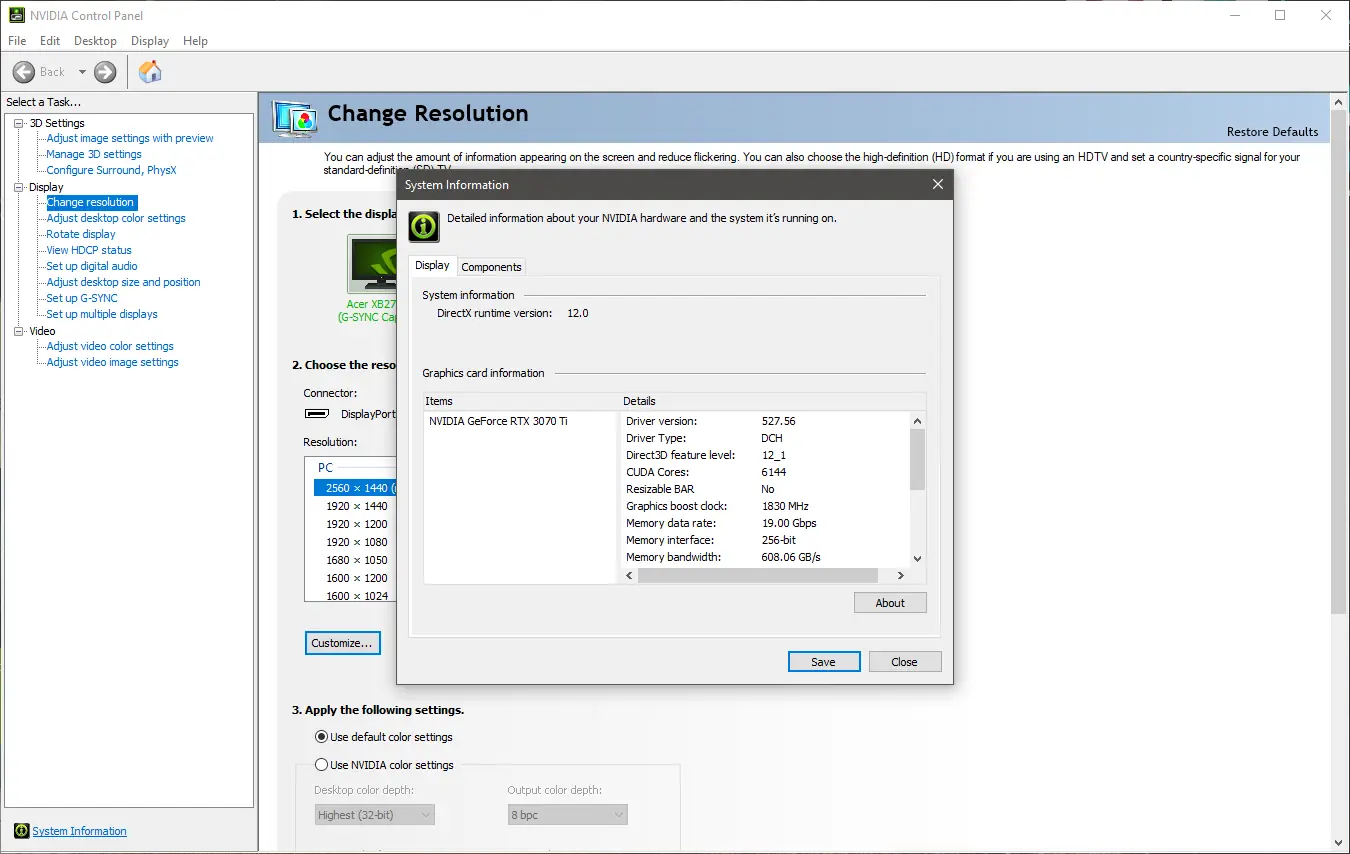This screenshot has width=1350, height=854.
Task: Open View HDCP status
Action: click(x=89, y=250)
